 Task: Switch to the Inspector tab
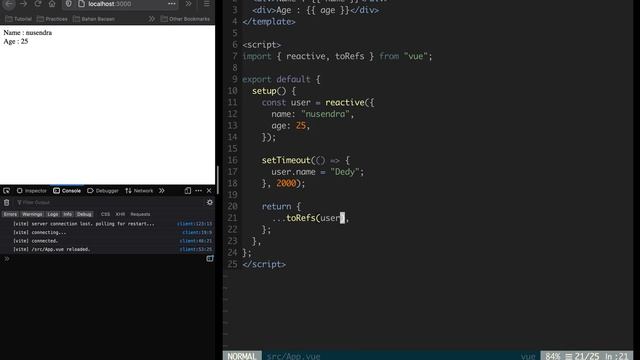(31, 191)
